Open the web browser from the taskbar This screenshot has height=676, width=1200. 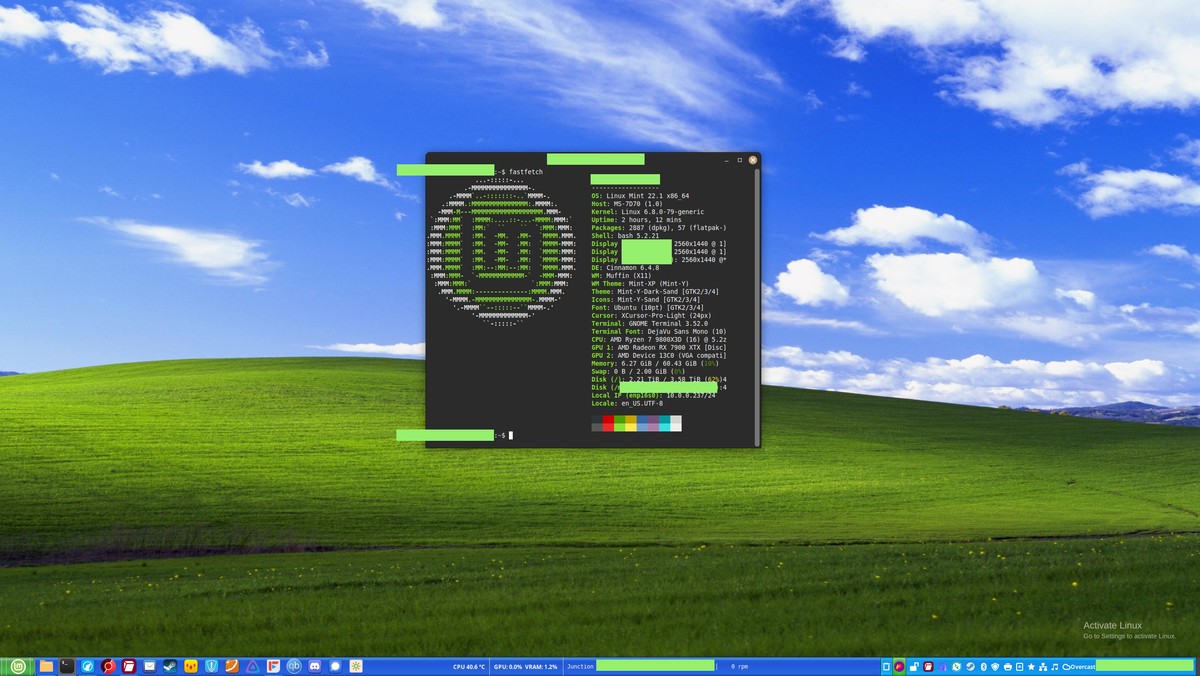[87, 666]
